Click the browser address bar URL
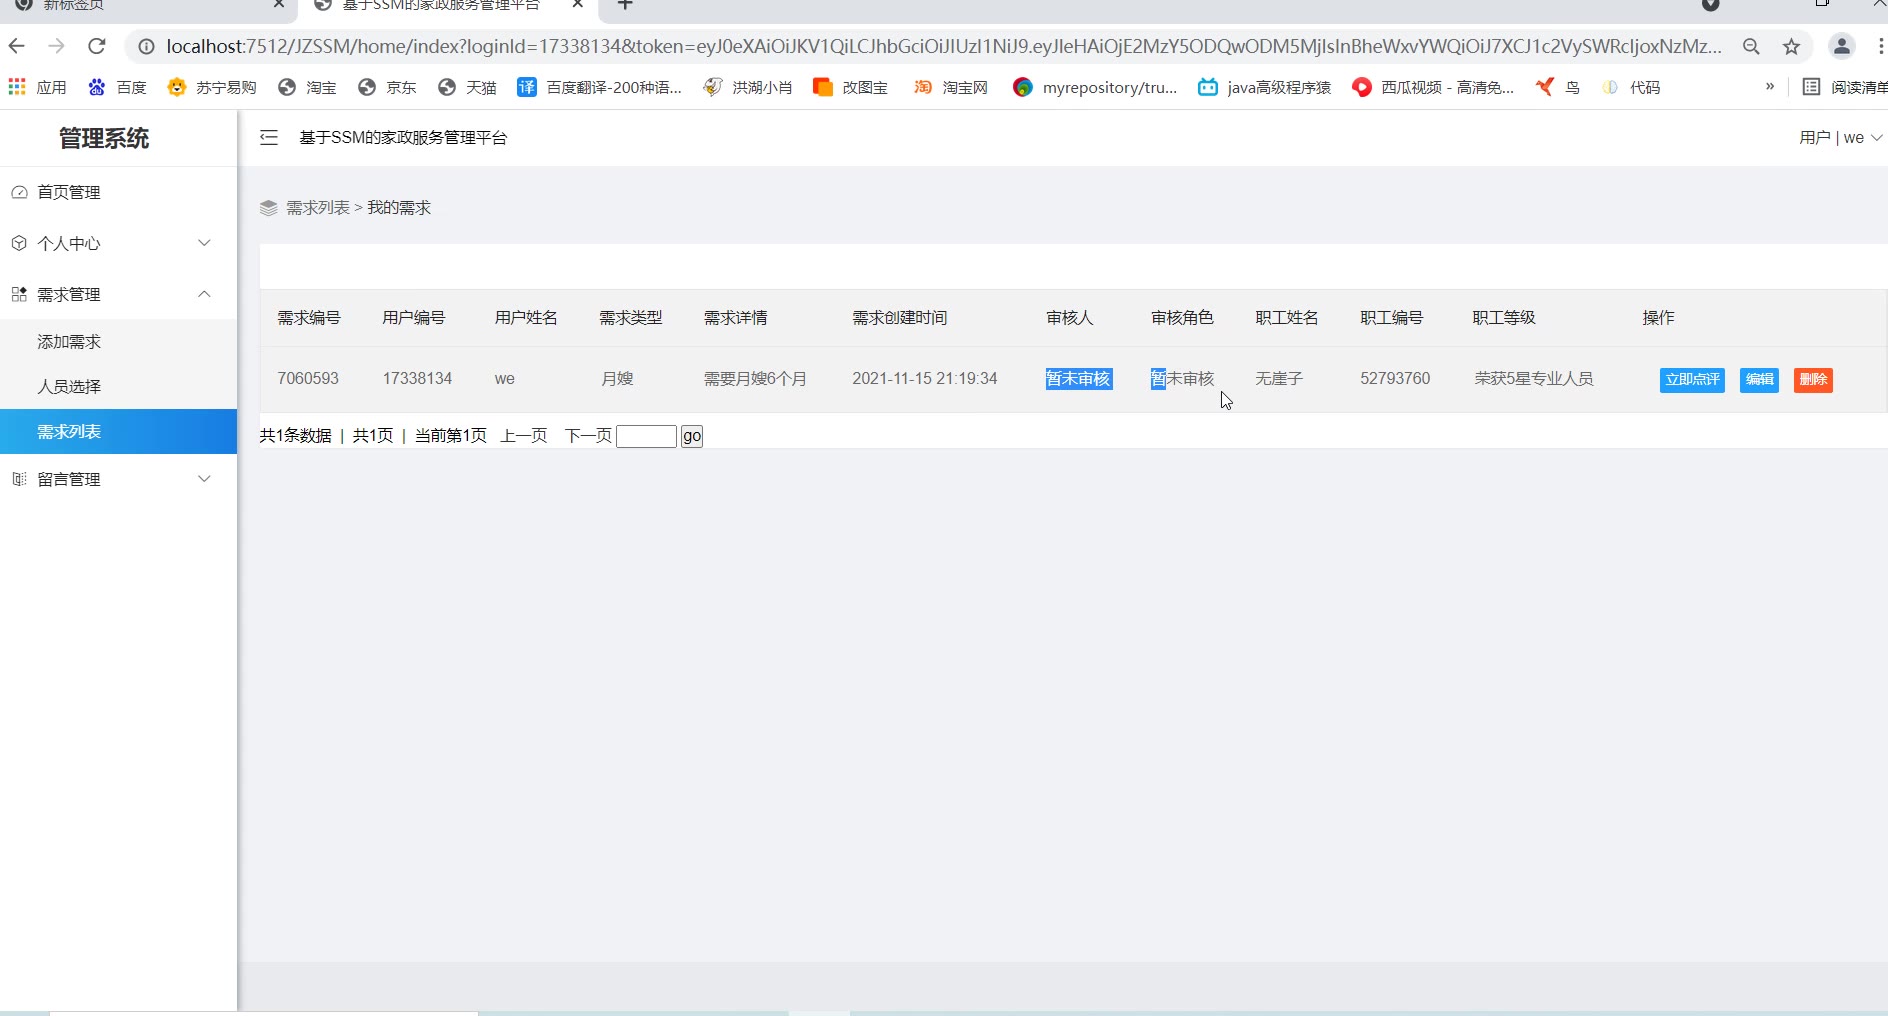1888x1016 pixels. 943,46
